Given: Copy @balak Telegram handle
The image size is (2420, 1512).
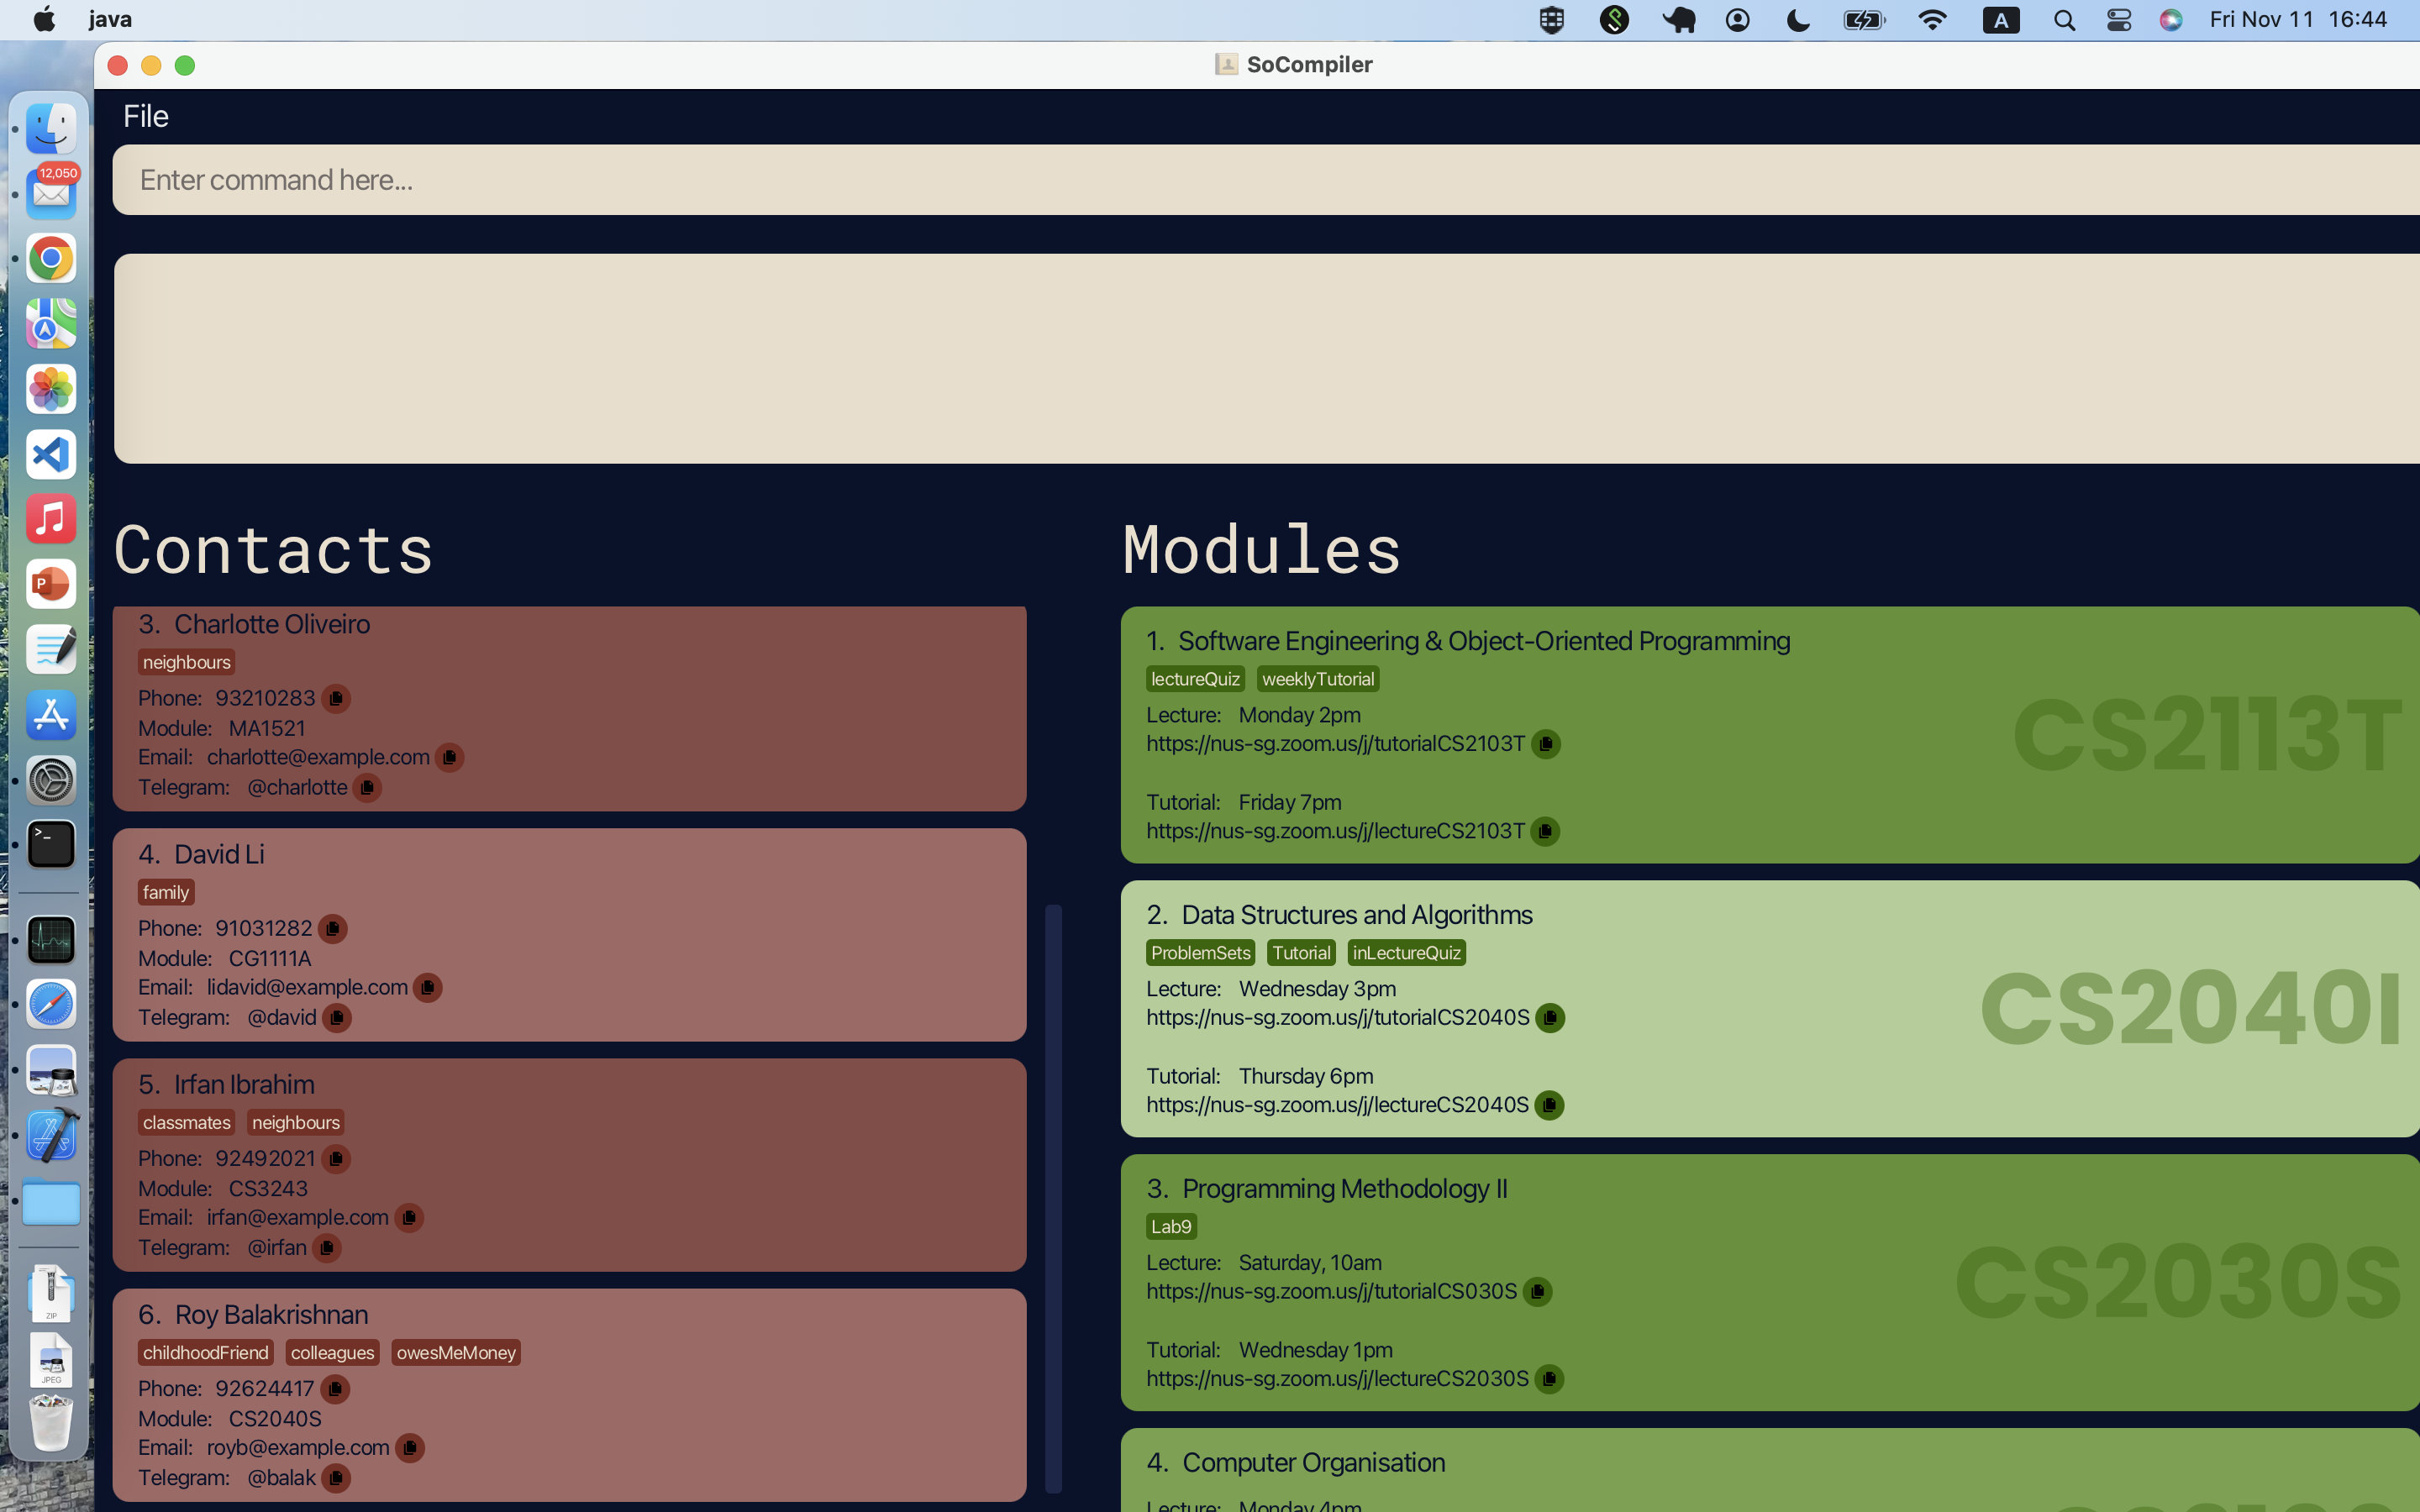Looking at the screenshot, I should [x=336, y=1477].
